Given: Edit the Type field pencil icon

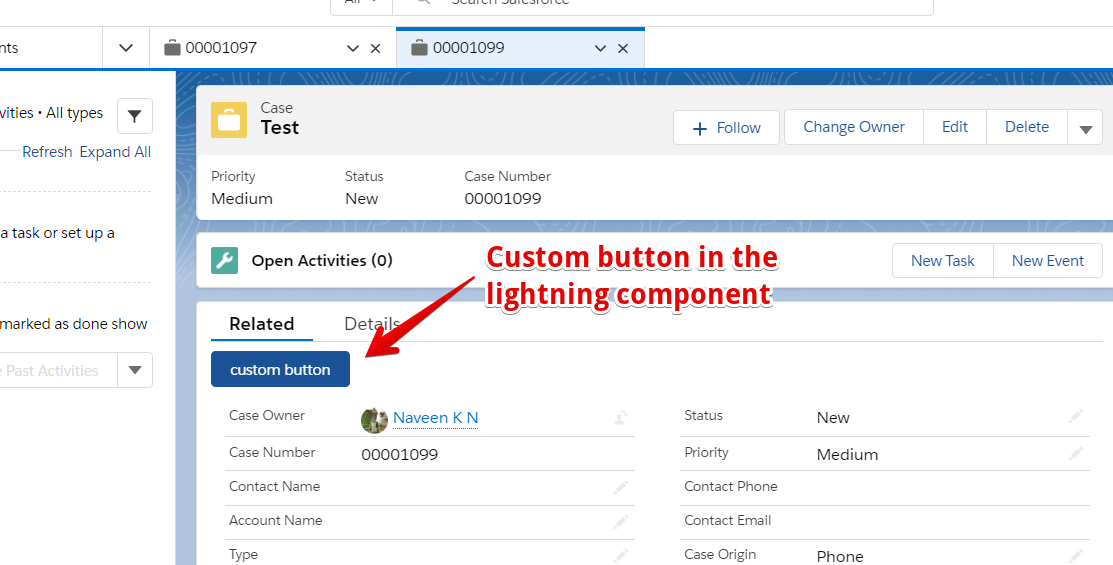Looking at the screenshot, I should coord(620,556).
